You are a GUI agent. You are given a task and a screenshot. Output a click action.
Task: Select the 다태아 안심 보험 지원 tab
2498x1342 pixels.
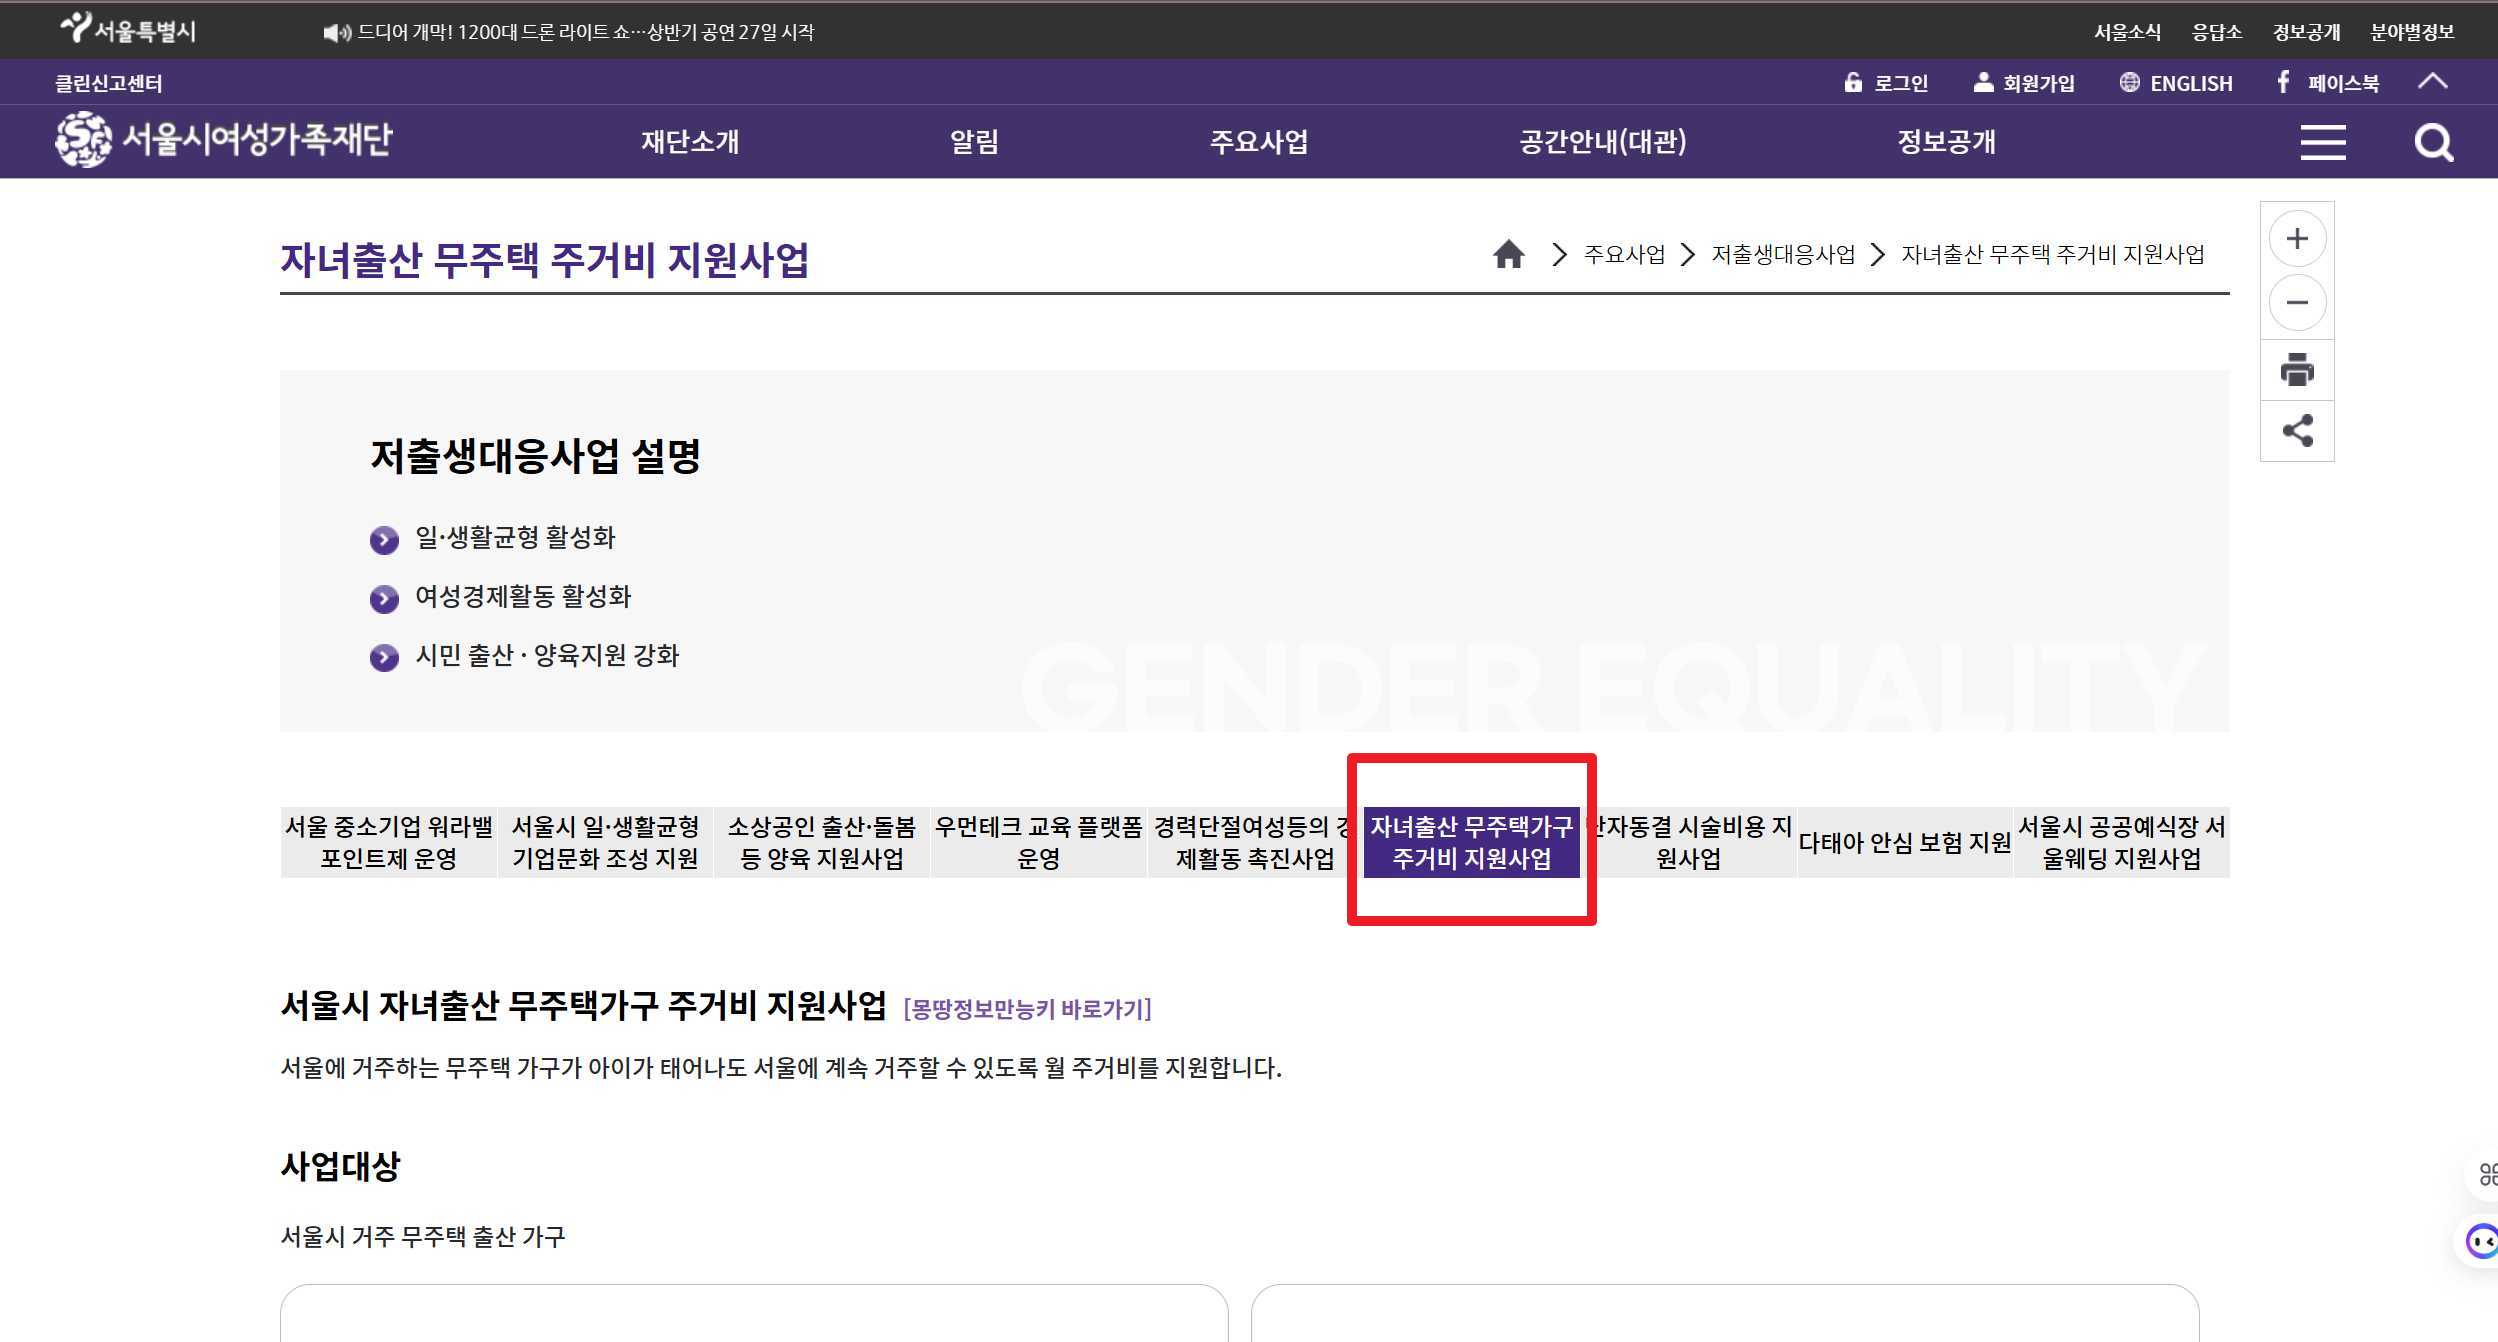click(1904, 843)
